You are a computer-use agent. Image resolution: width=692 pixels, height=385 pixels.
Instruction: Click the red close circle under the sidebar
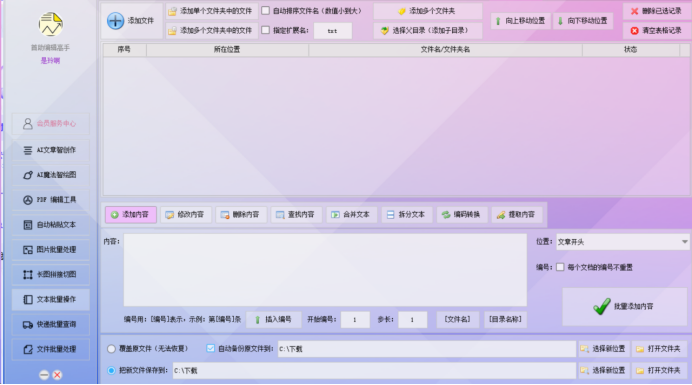click(57, 375)
